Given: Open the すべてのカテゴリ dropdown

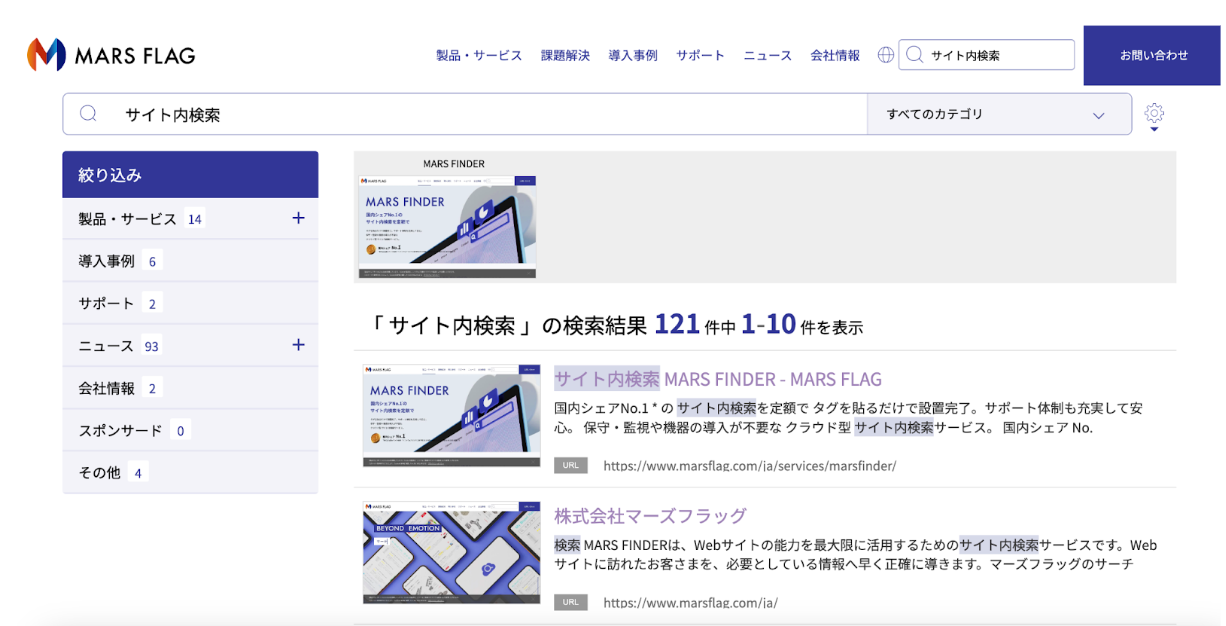Looking at the screenshot, I should tap(999, 114).
